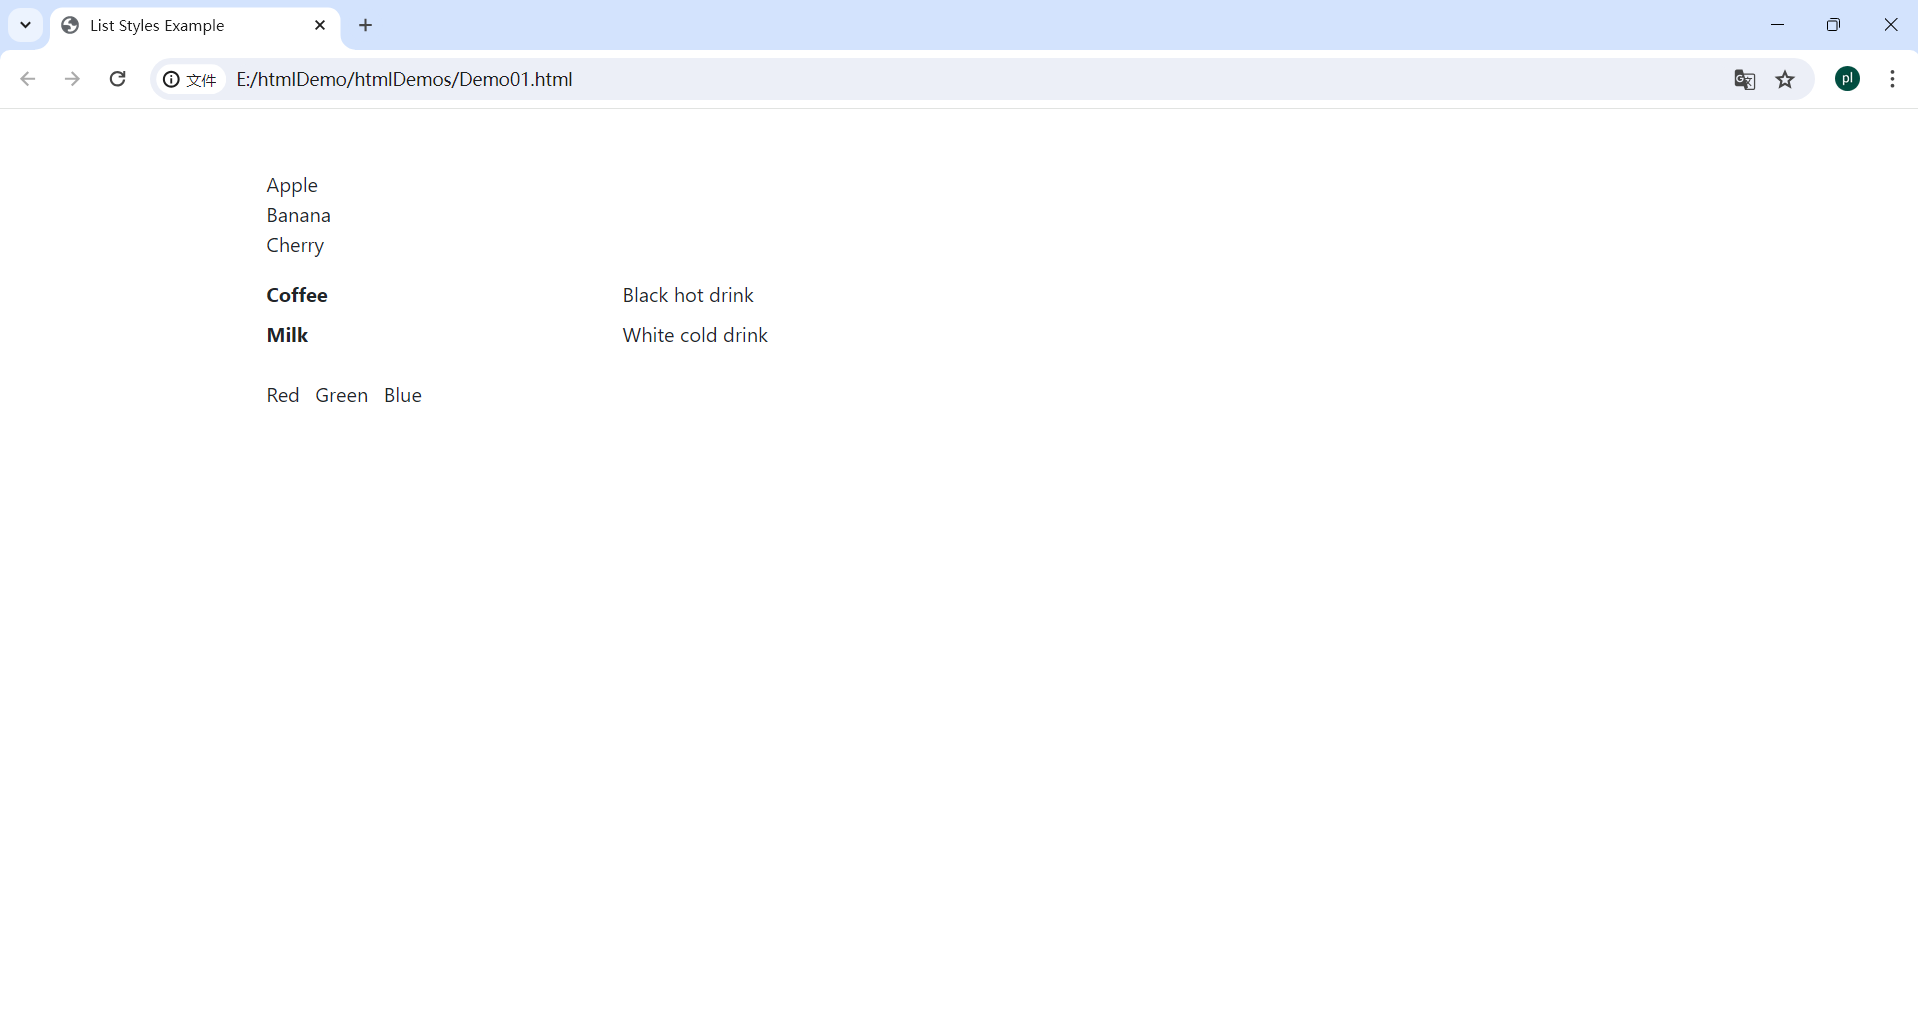Click the Blue list item

pyautogui.click(x=403, y=396)
